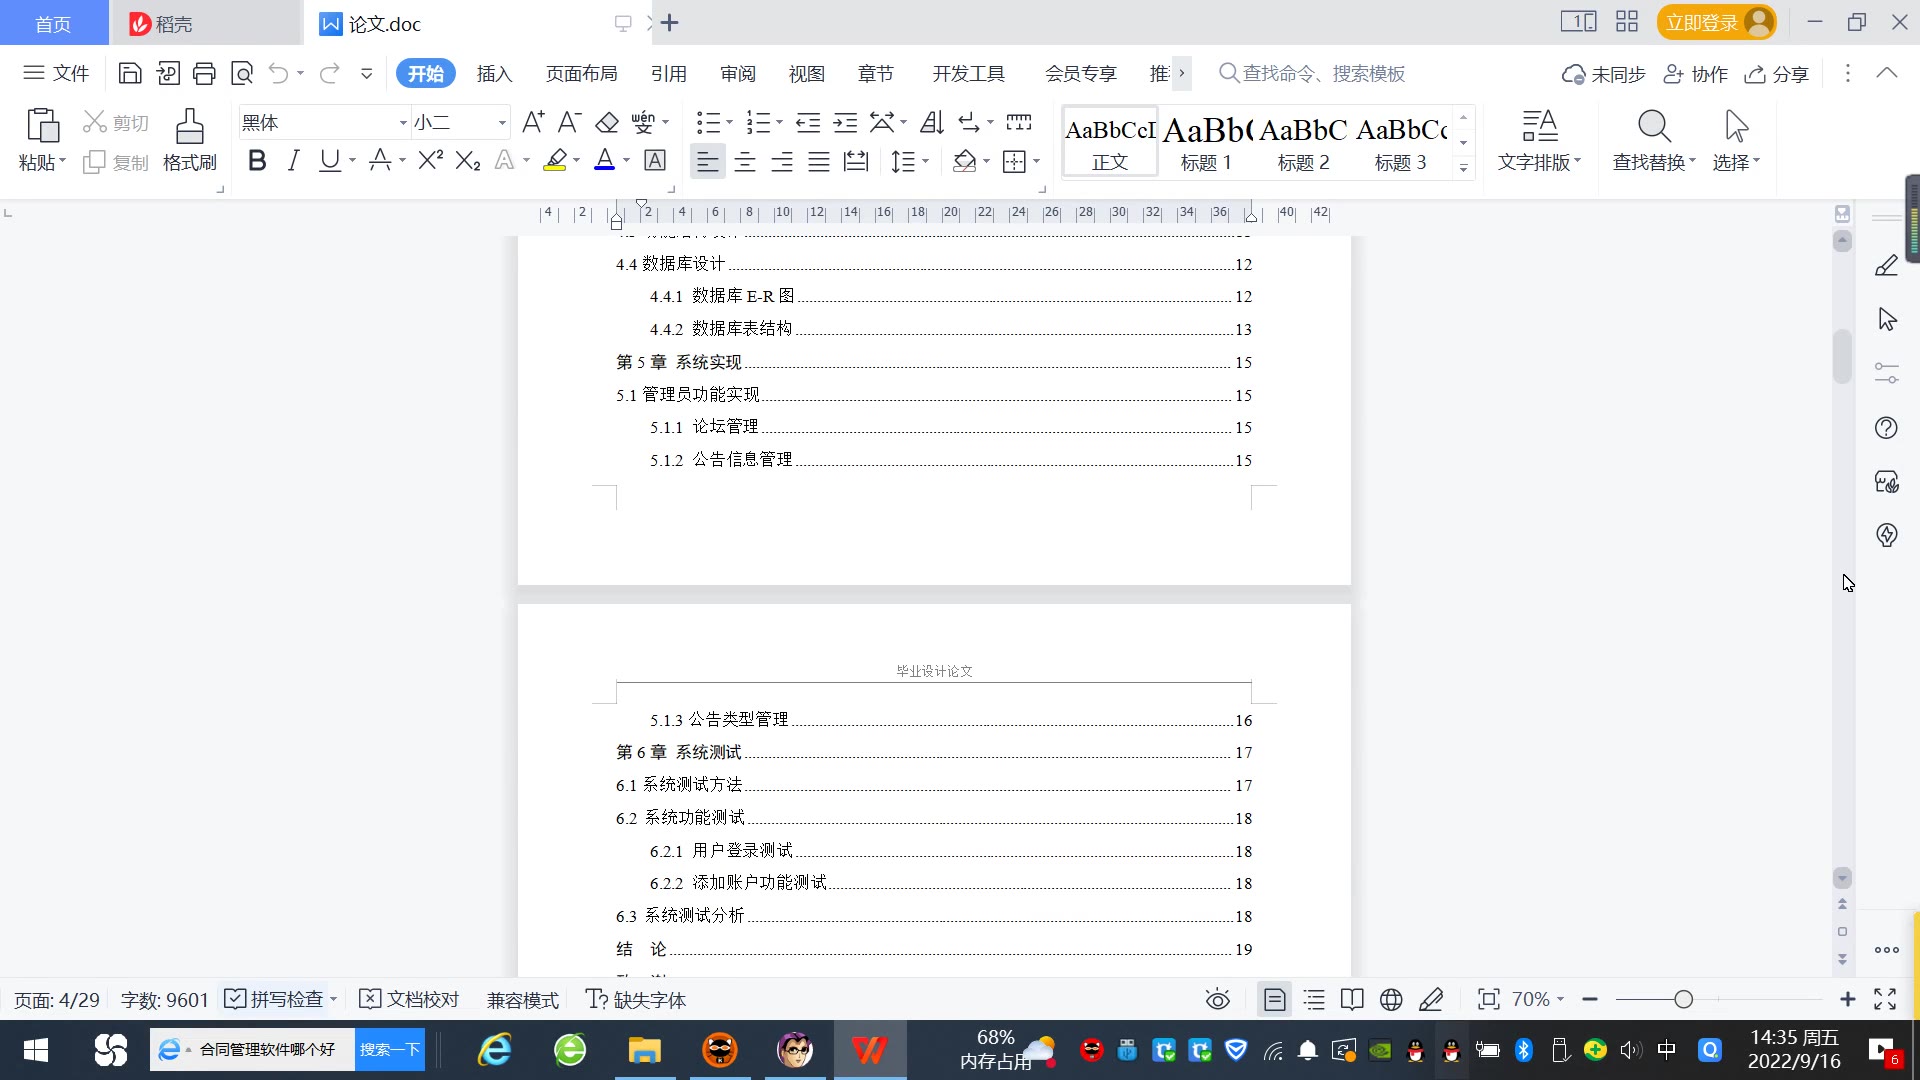Open the 页面布局 ribbon tab

click(581, 74)
